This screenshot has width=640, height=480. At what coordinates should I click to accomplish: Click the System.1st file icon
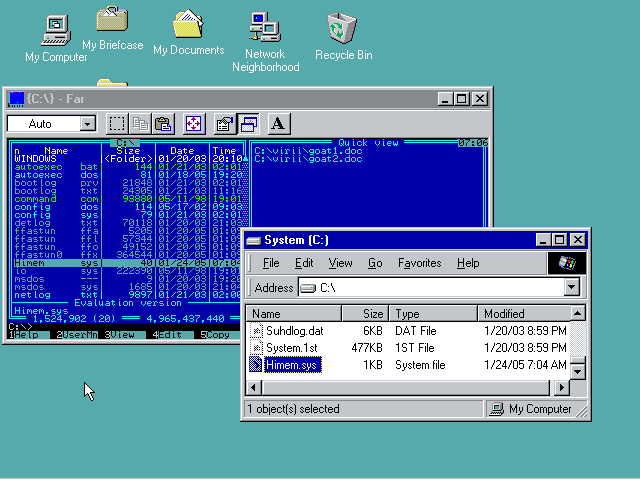(x=256, y=348)
